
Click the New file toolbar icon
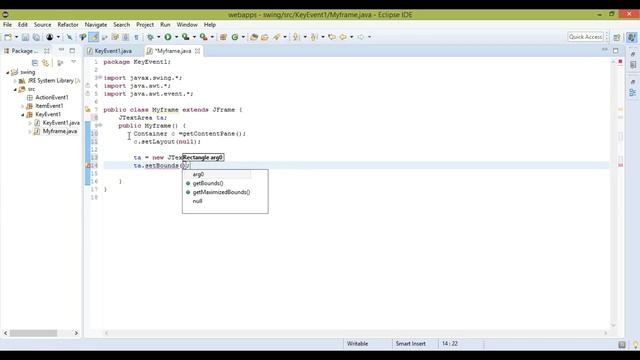8,37
